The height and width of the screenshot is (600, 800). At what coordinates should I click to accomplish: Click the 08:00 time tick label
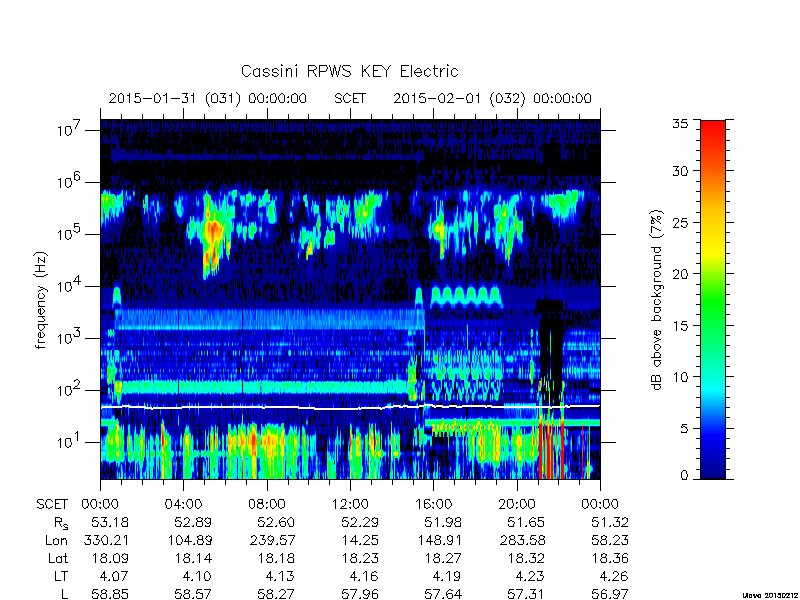[267, 505]
